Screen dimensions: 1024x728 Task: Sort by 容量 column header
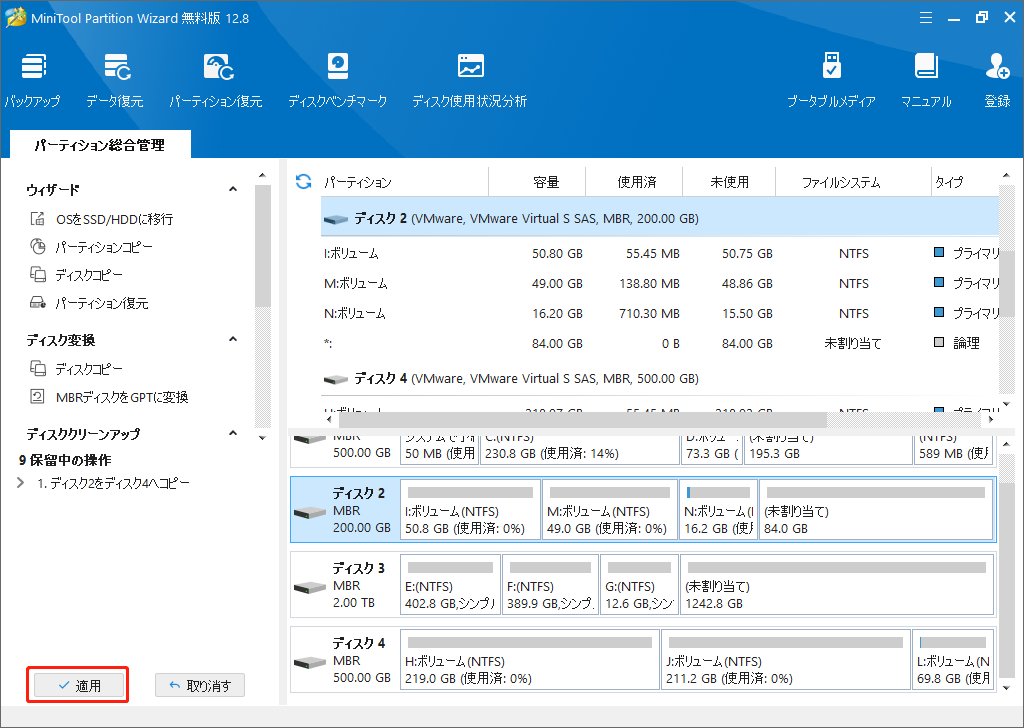537,182
